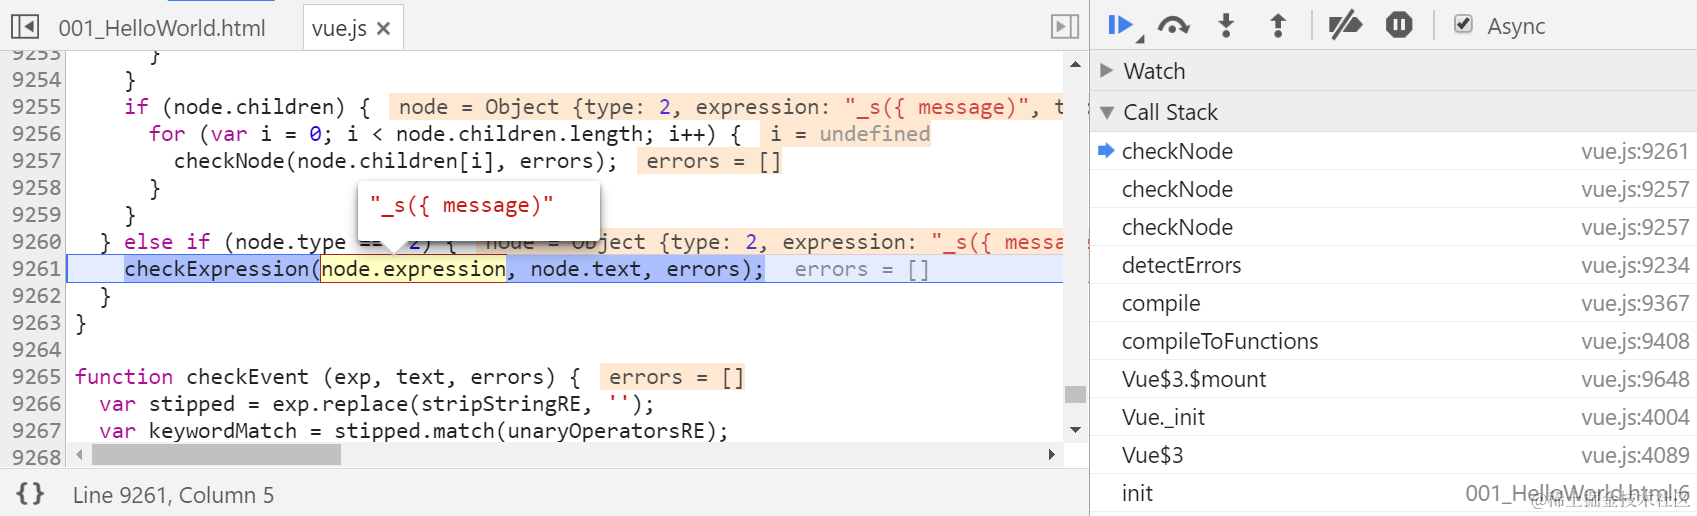Viewport: 1697px width, 516px height.
Task: Step into next function call
Action: click(x=1226, y=26)
